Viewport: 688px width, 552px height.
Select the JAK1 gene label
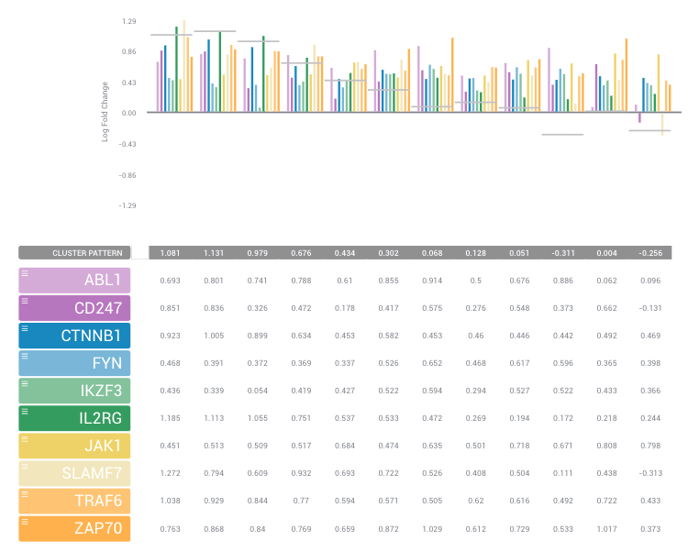(74, 446)
